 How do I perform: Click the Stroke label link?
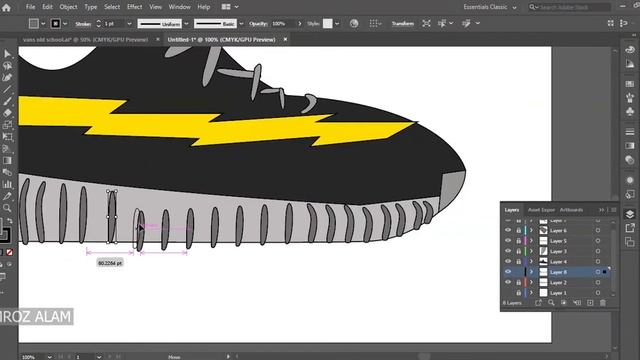[x=83, y=24]
